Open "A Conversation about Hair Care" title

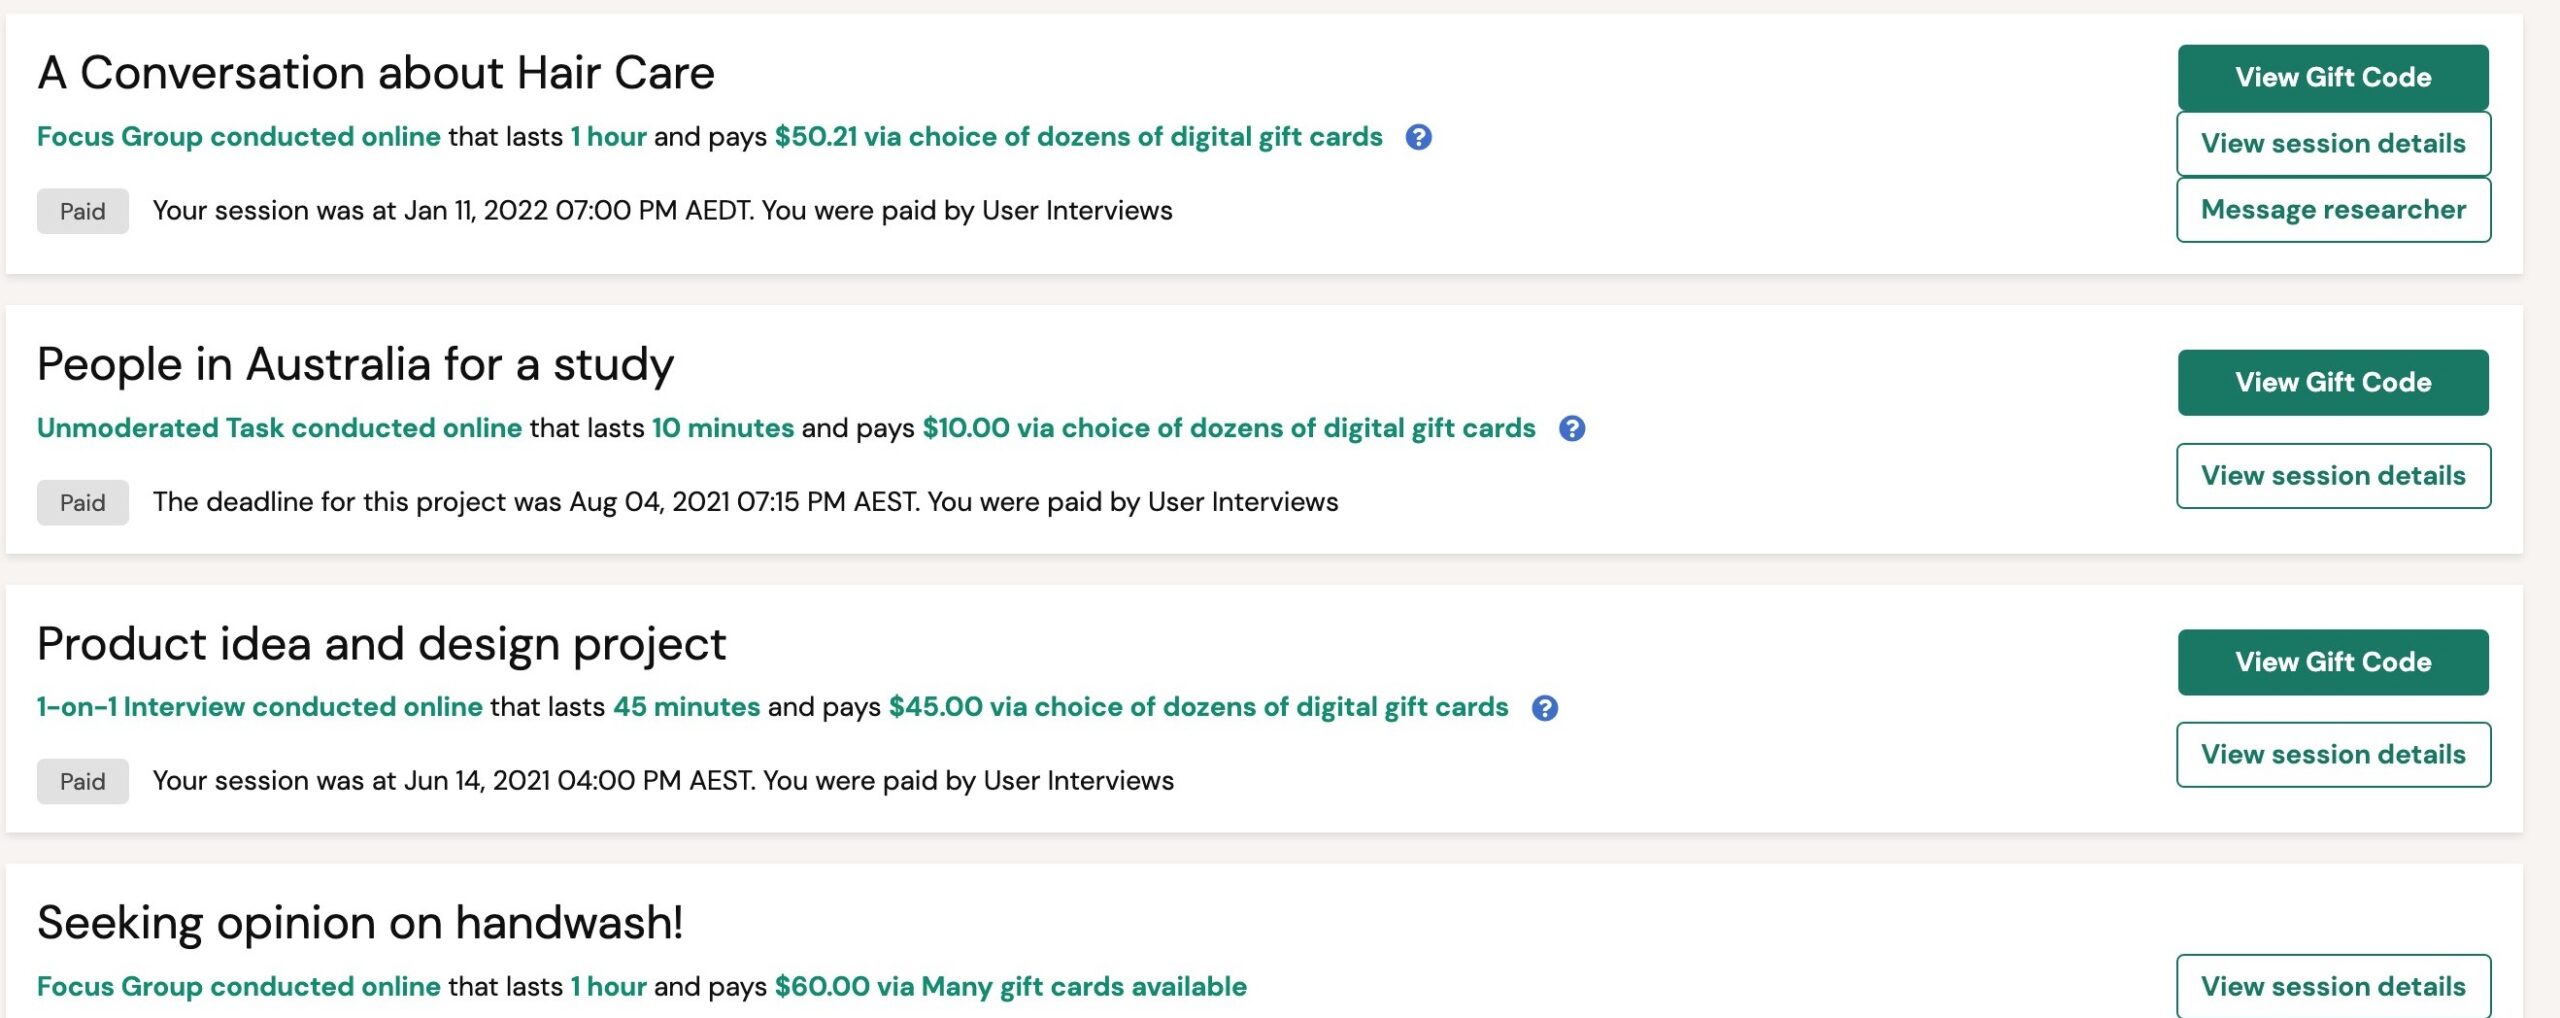[x=376, y=73]
